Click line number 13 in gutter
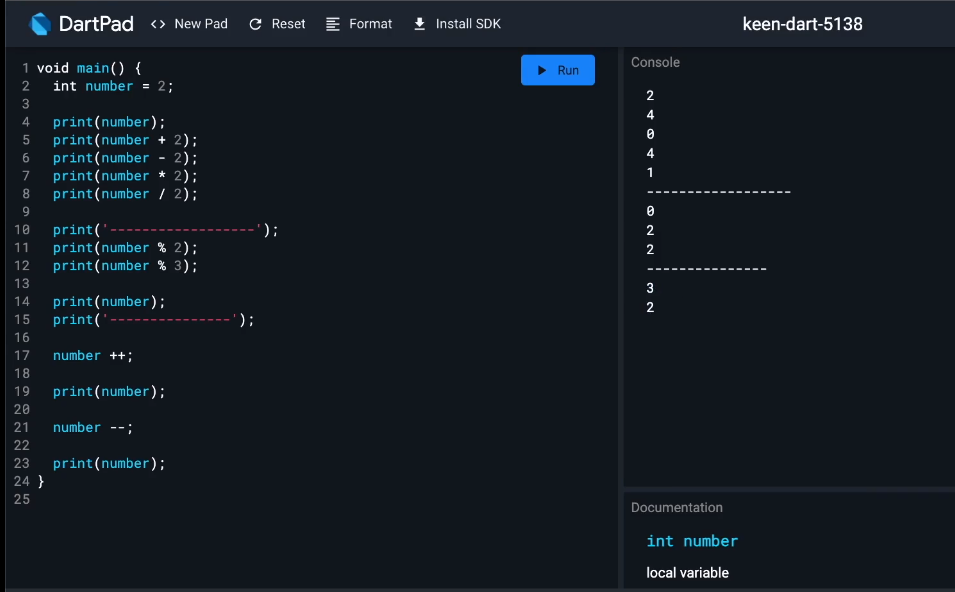 pos(22,284)
